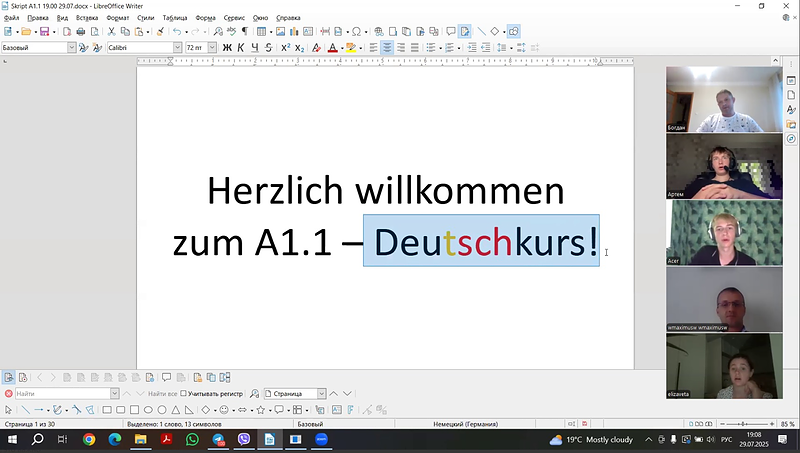The height and width of the screenshot is (453, 800).
Task: Open the paragraph style Базовый dropdown
Action: tap(71, 47)
